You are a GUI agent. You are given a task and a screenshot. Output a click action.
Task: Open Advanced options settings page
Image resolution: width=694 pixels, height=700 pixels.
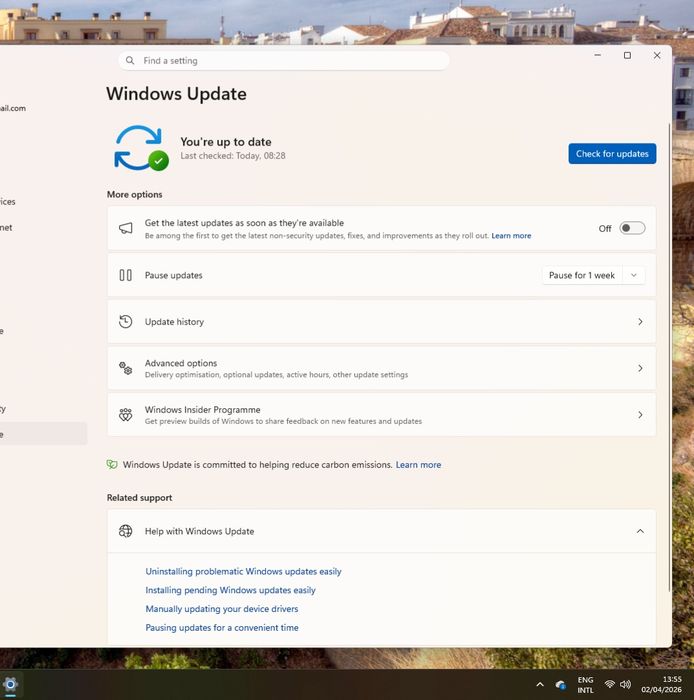381,368
